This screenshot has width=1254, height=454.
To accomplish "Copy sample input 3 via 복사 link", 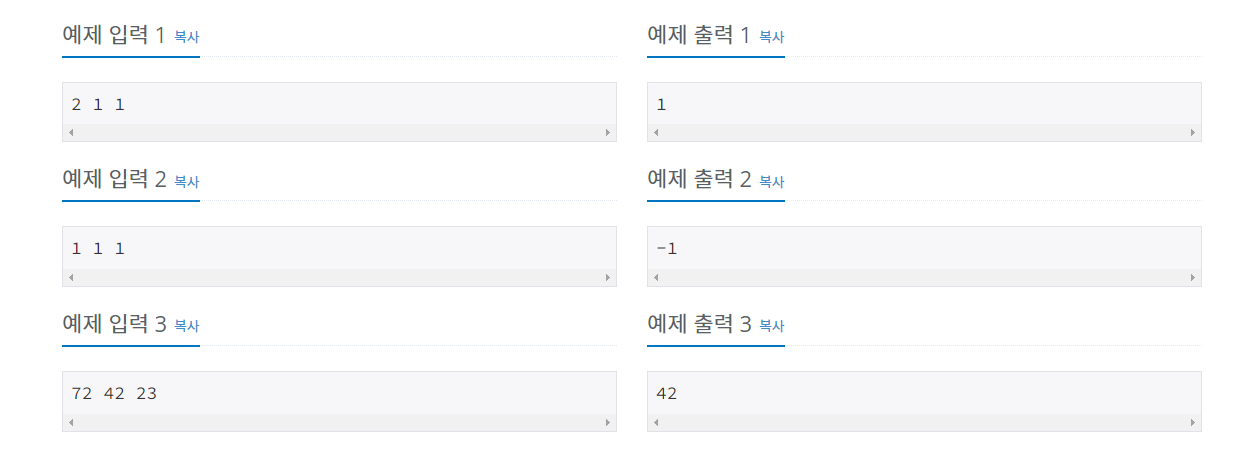I will tap(187, 326).
